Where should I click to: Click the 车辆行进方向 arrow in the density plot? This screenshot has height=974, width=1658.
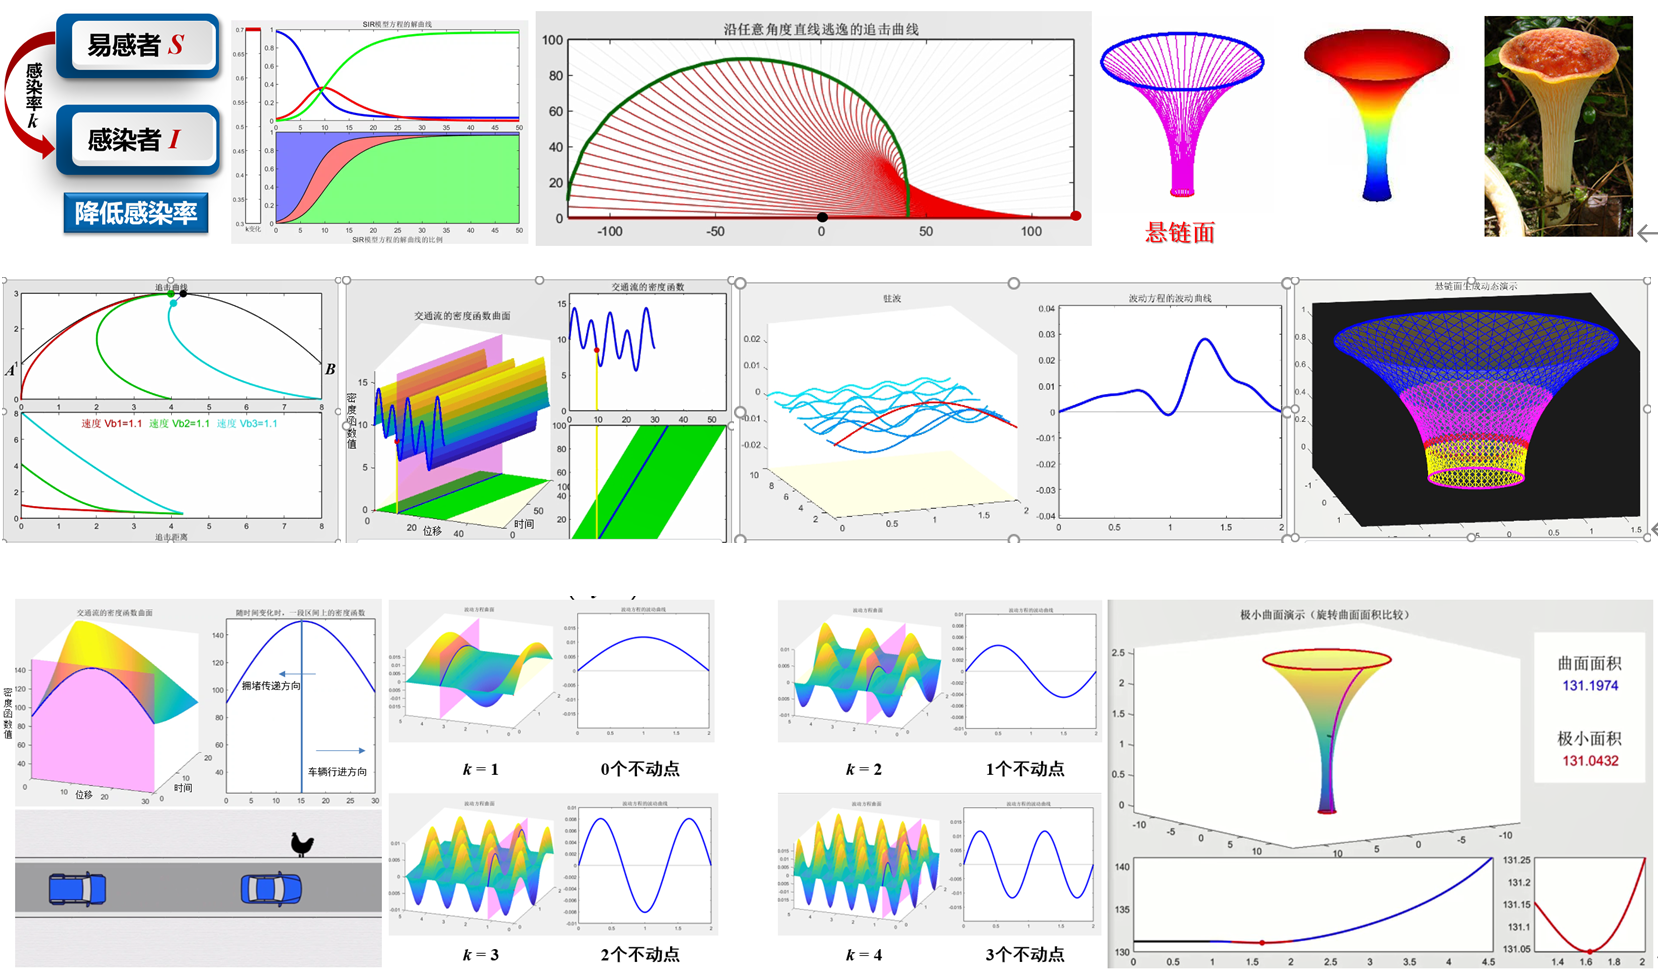tap(340, 750)
